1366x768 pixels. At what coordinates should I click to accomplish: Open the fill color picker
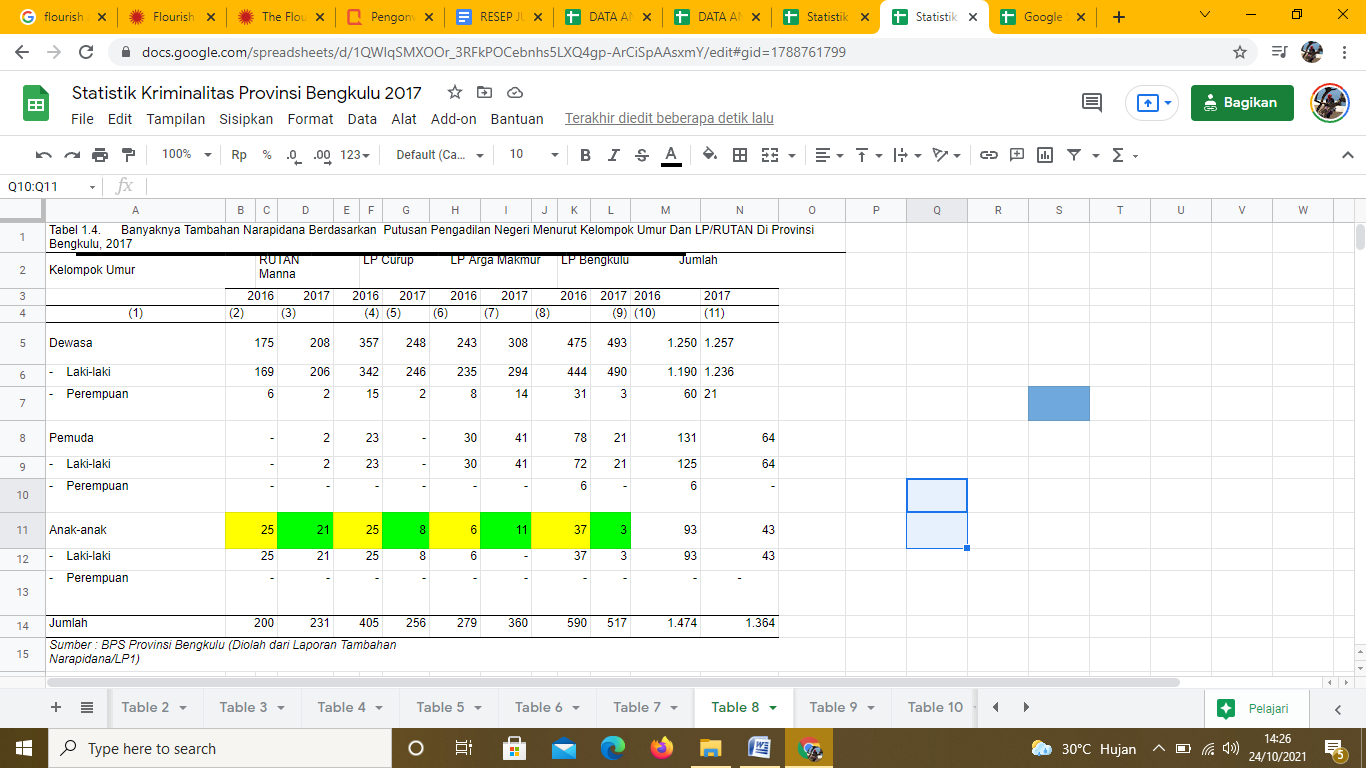coord(710,155)
